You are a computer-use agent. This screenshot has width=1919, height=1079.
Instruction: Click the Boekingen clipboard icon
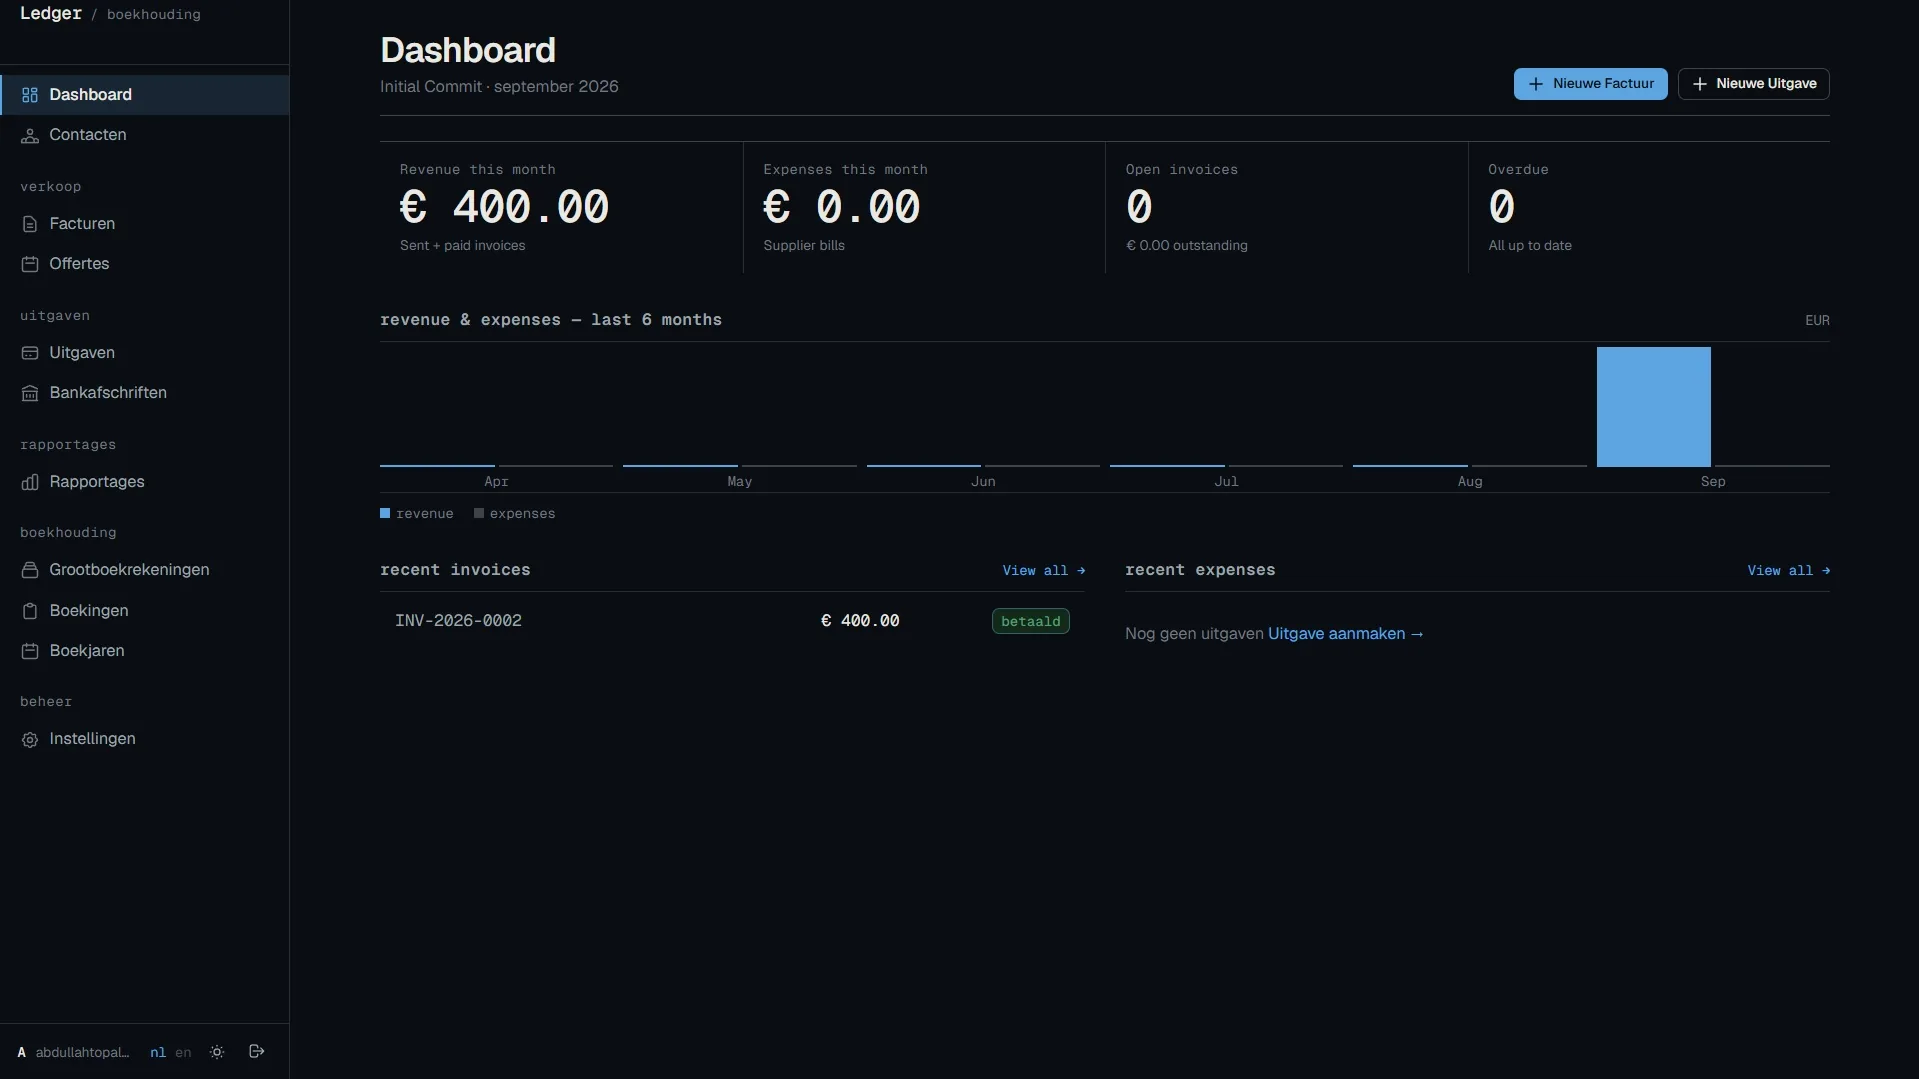coord(30,611)
